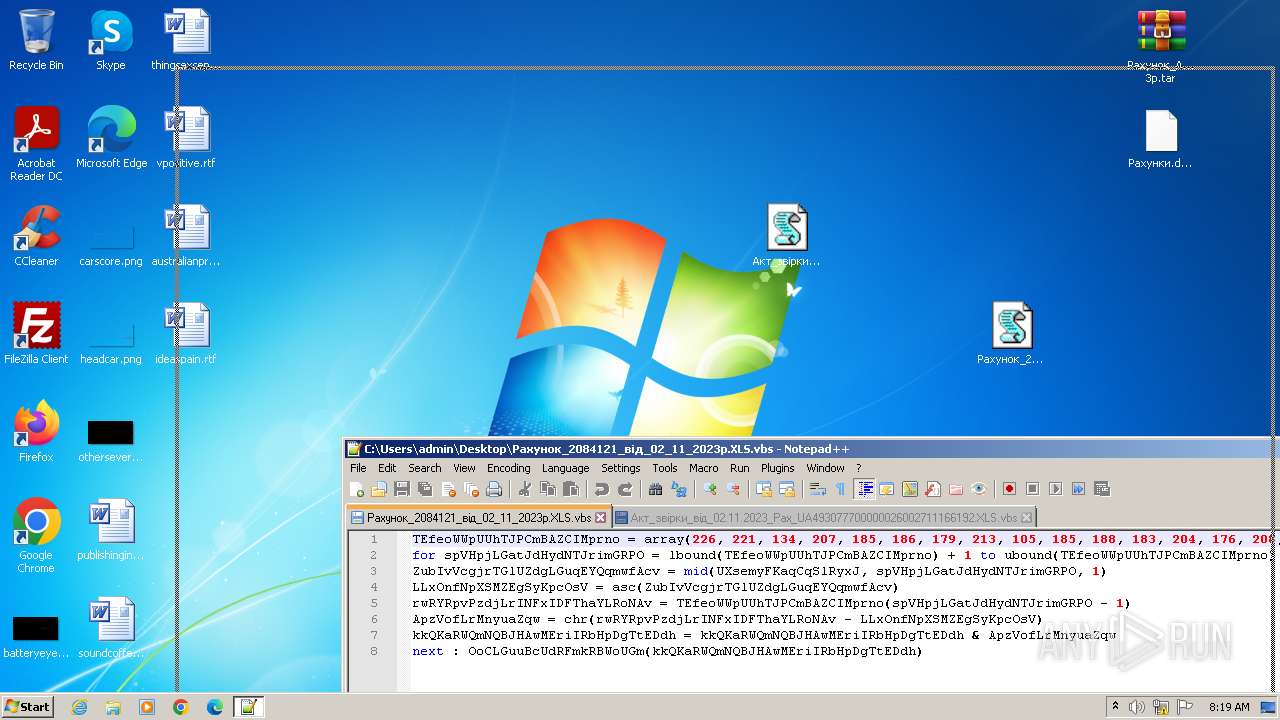Save the current file with the Save icon
This screenshot has width=1280, height=720.
point(402,489)
